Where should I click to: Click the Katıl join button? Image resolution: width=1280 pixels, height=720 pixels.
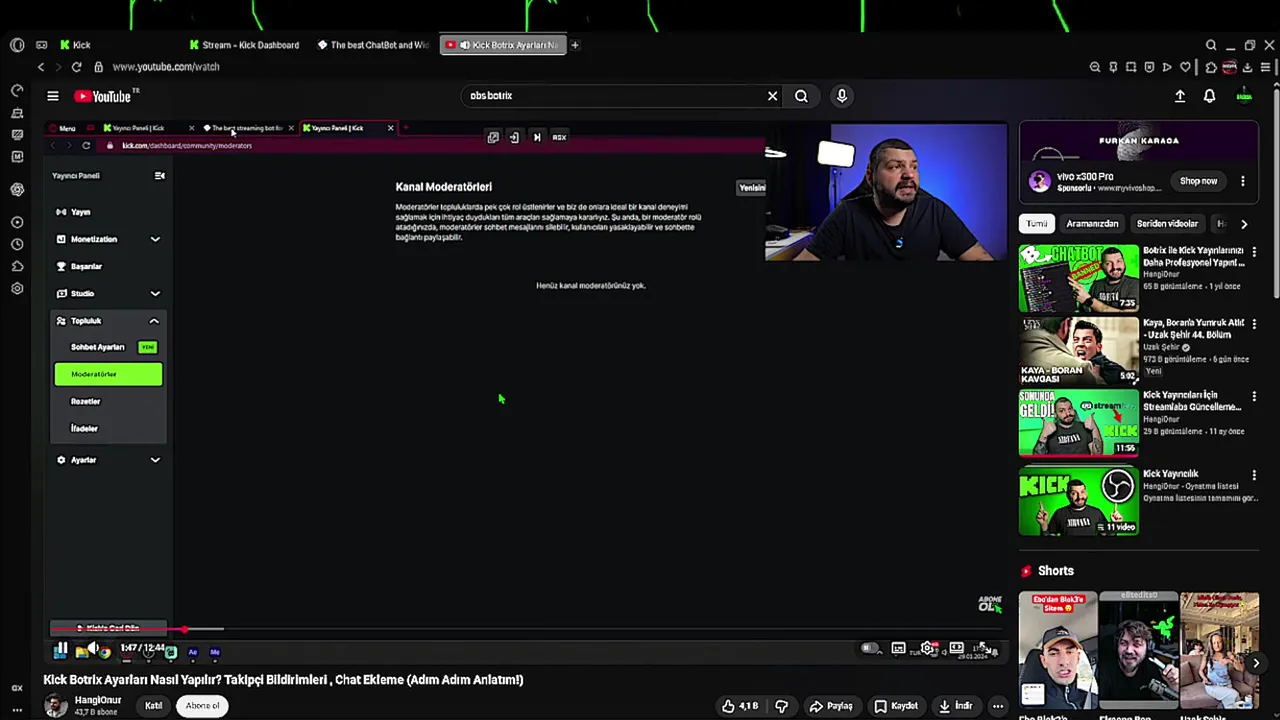click(153, 706)
